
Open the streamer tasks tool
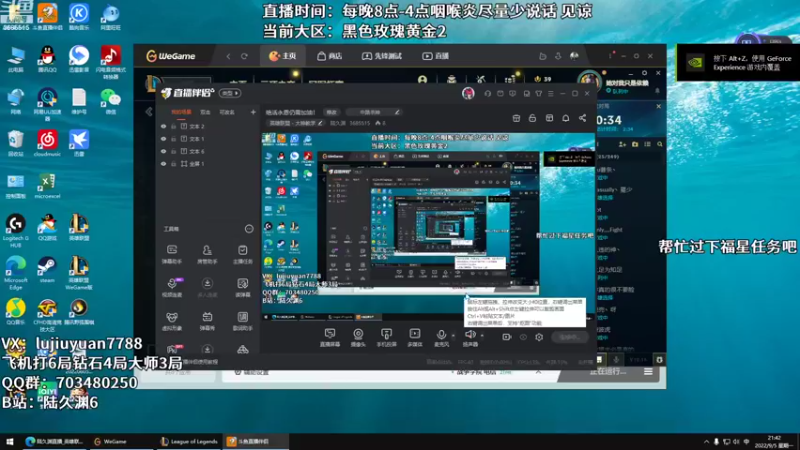(242, 254)
